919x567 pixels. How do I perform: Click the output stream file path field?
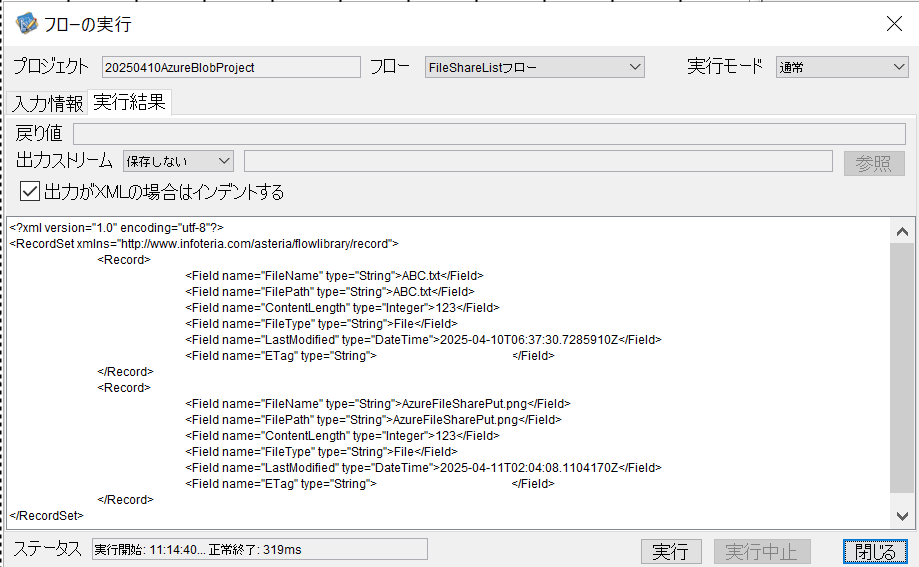click(538, 161)
